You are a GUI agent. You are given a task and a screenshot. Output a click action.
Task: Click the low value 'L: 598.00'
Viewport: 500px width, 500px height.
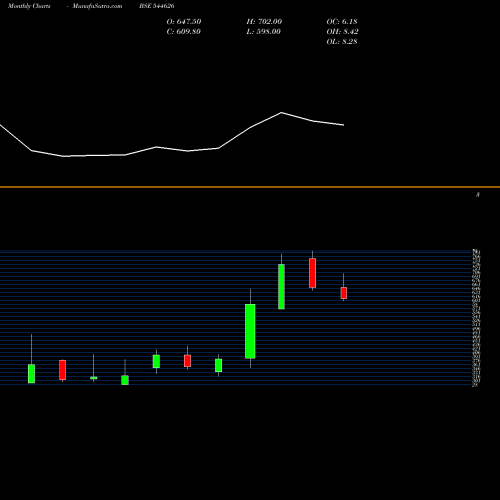pyautogui.click(x=263, y=32)
